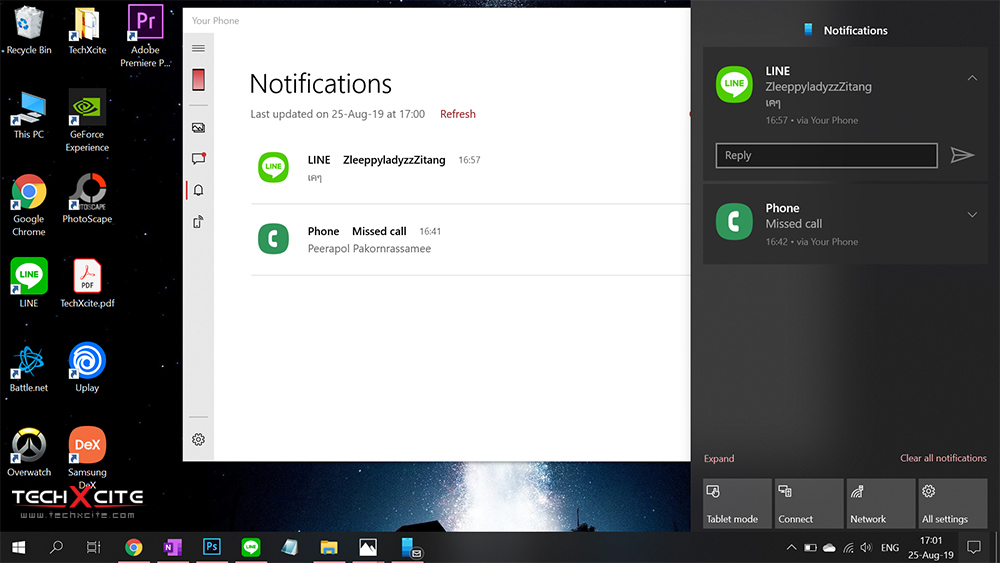Select Recycle Bin desktop icon

pyautogui.click(x=29, y=30)
